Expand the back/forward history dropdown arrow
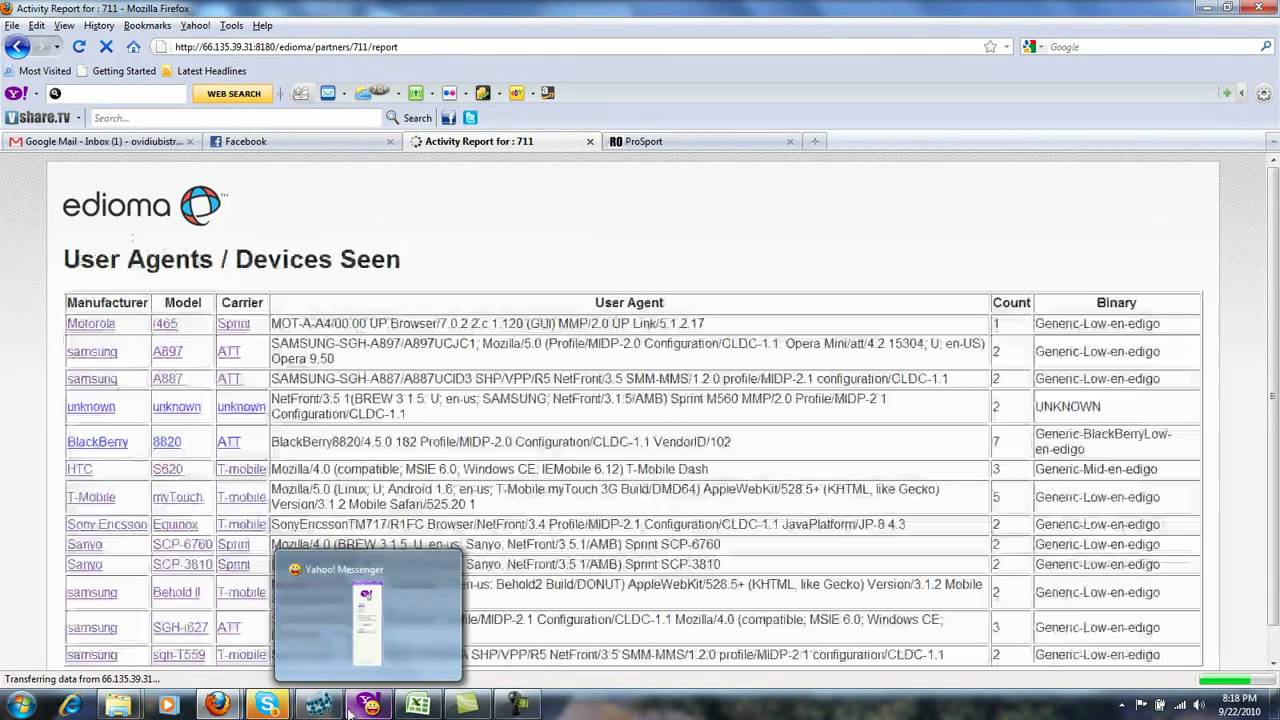The width and height of the screenshot is (1280, 720). [x=57, y=47]
